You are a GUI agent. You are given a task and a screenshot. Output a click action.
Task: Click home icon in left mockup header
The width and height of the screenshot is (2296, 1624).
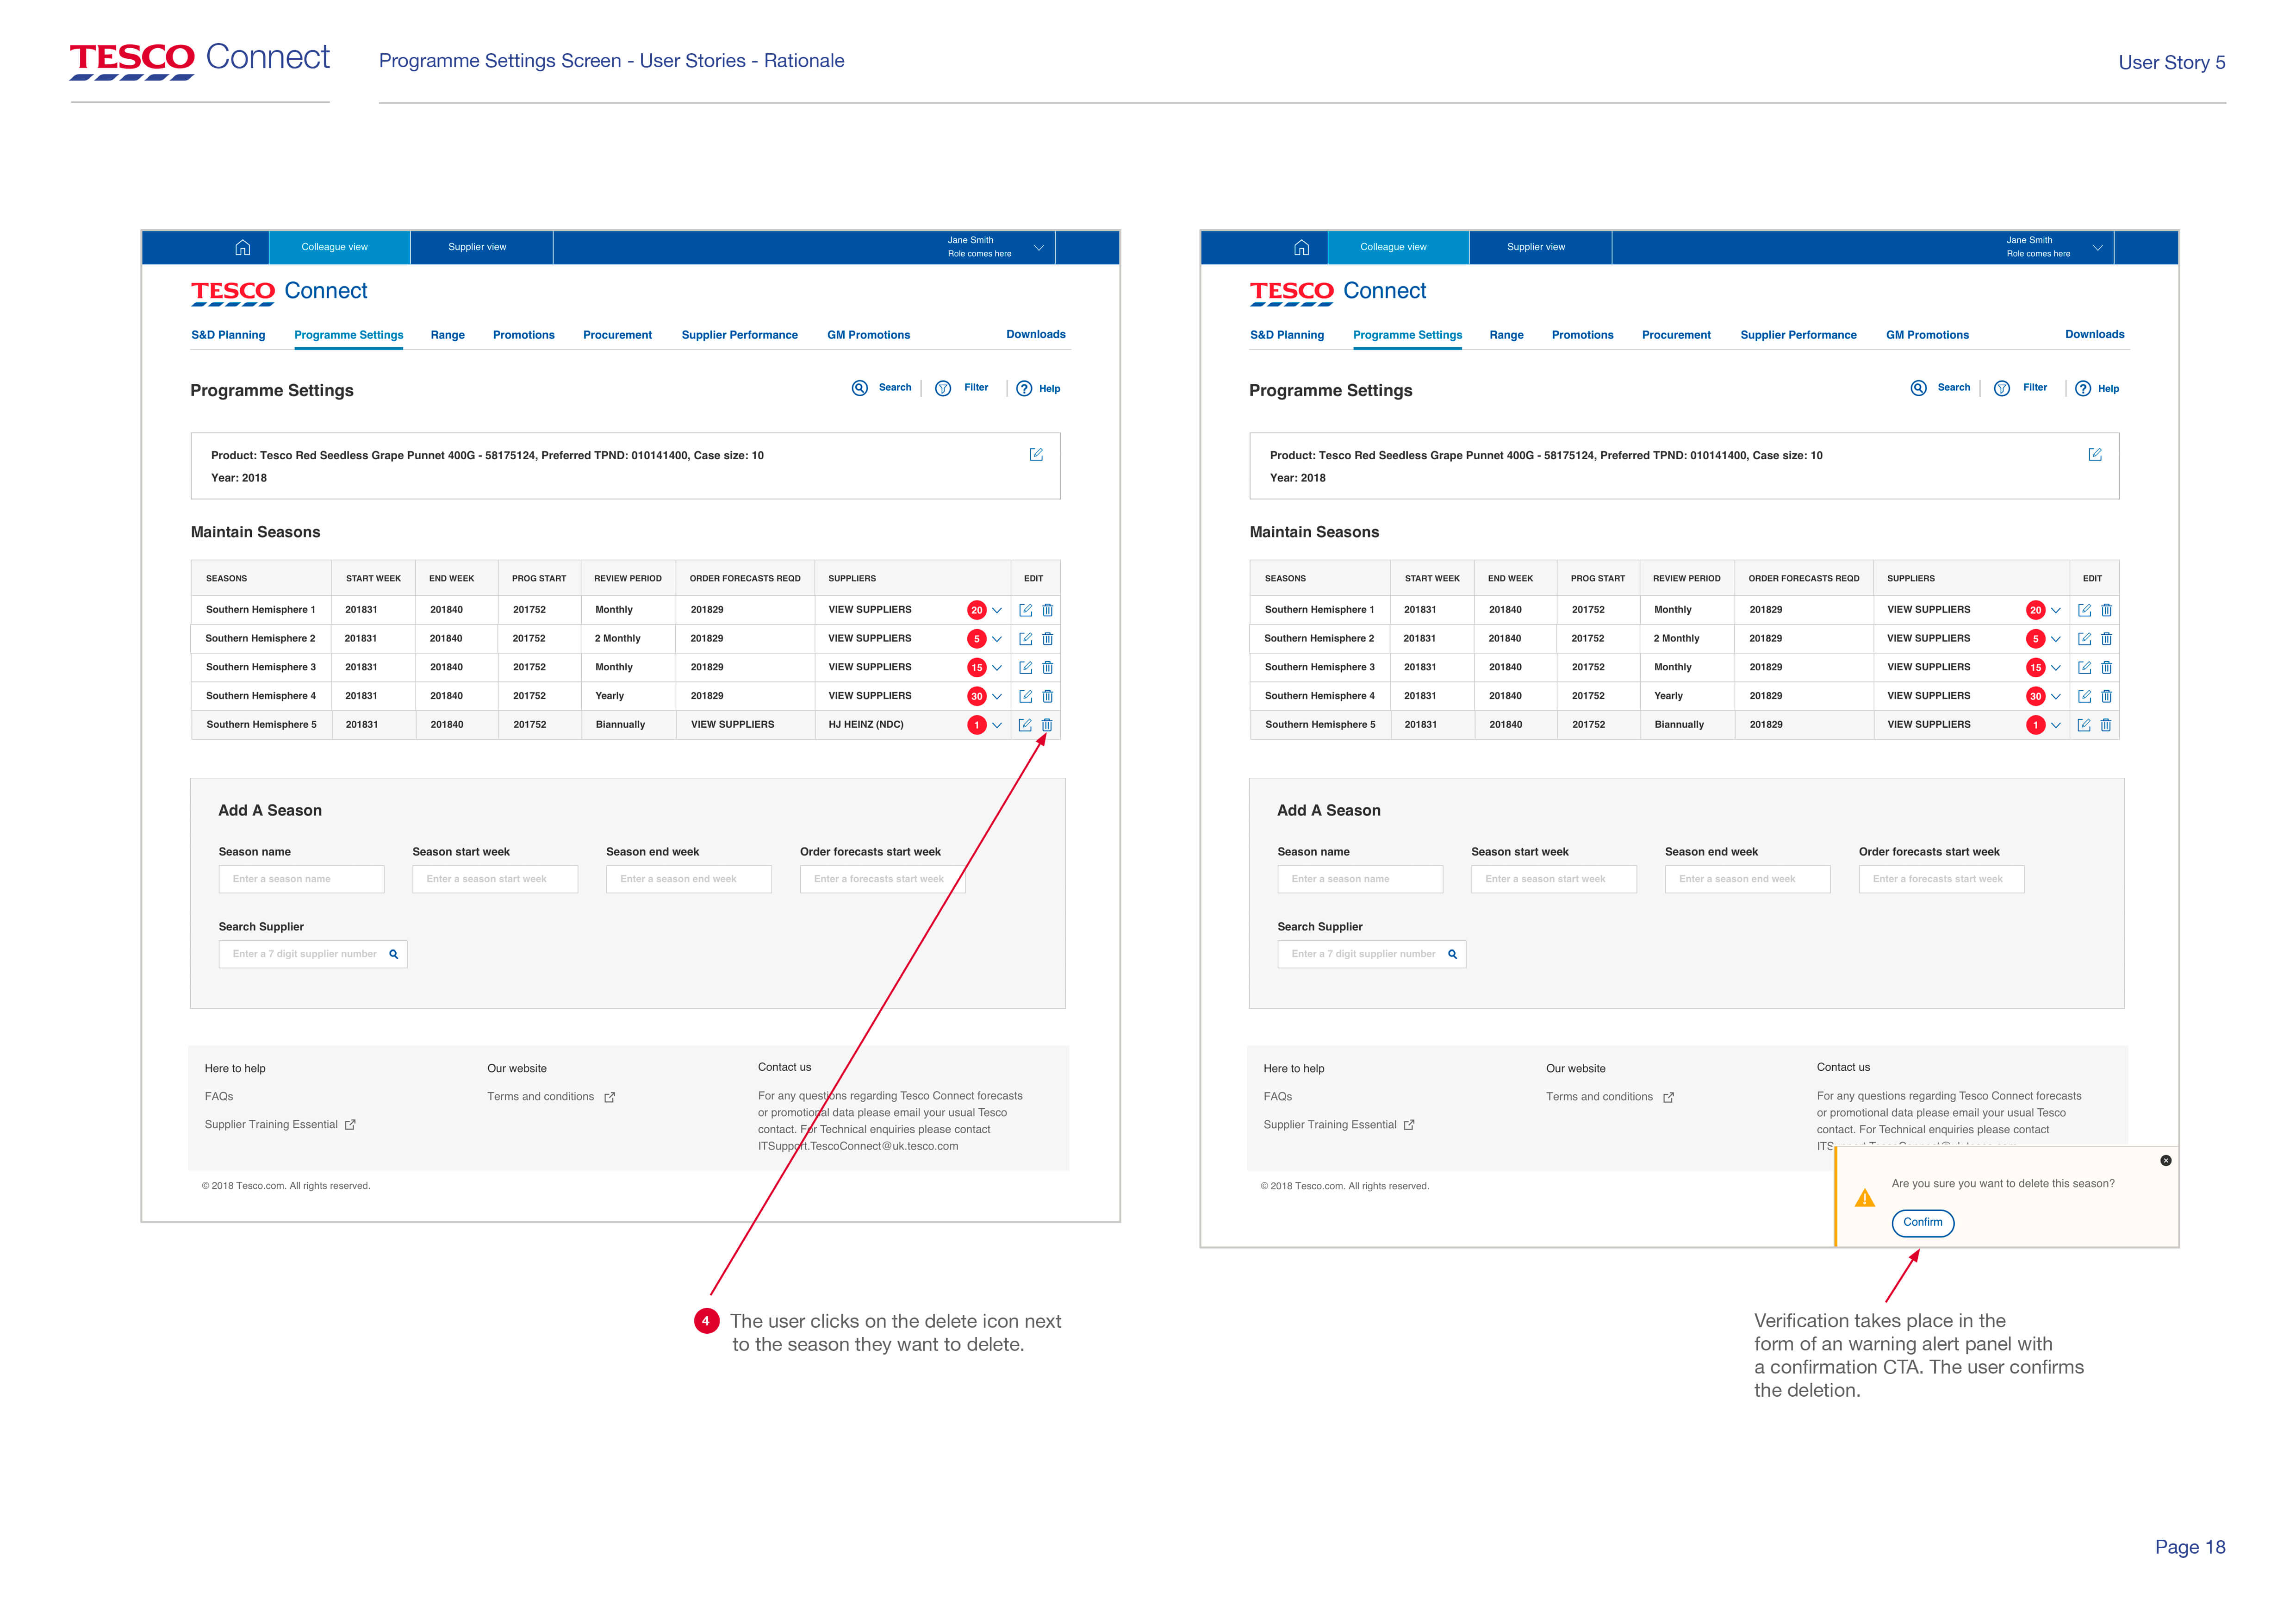pyautogui.click(x=242, y=247)
